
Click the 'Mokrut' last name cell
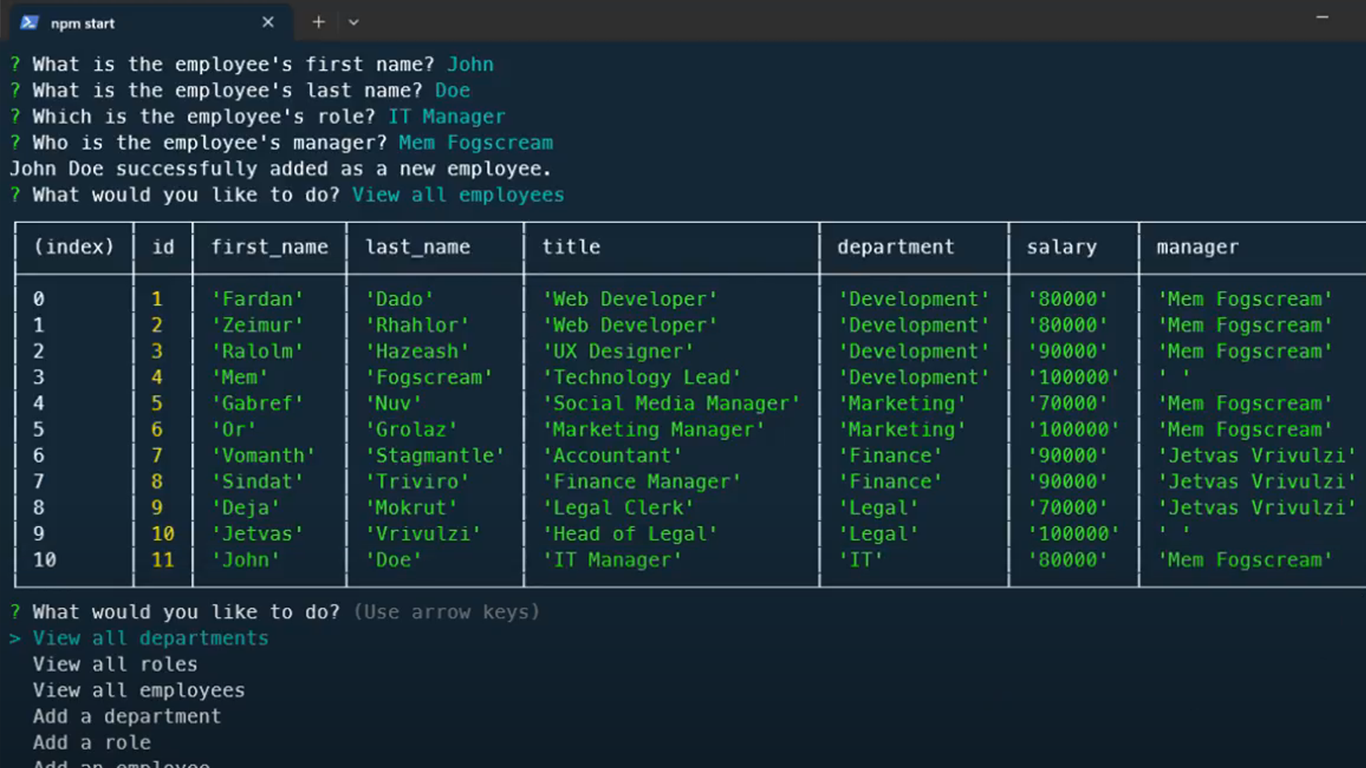tap(411, 507)
